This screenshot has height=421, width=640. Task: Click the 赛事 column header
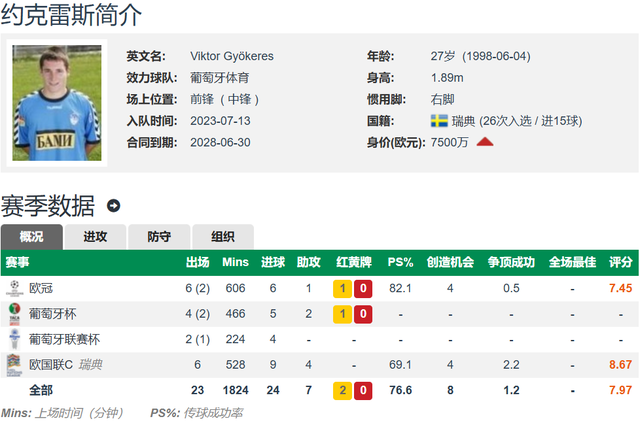(18, 262)
